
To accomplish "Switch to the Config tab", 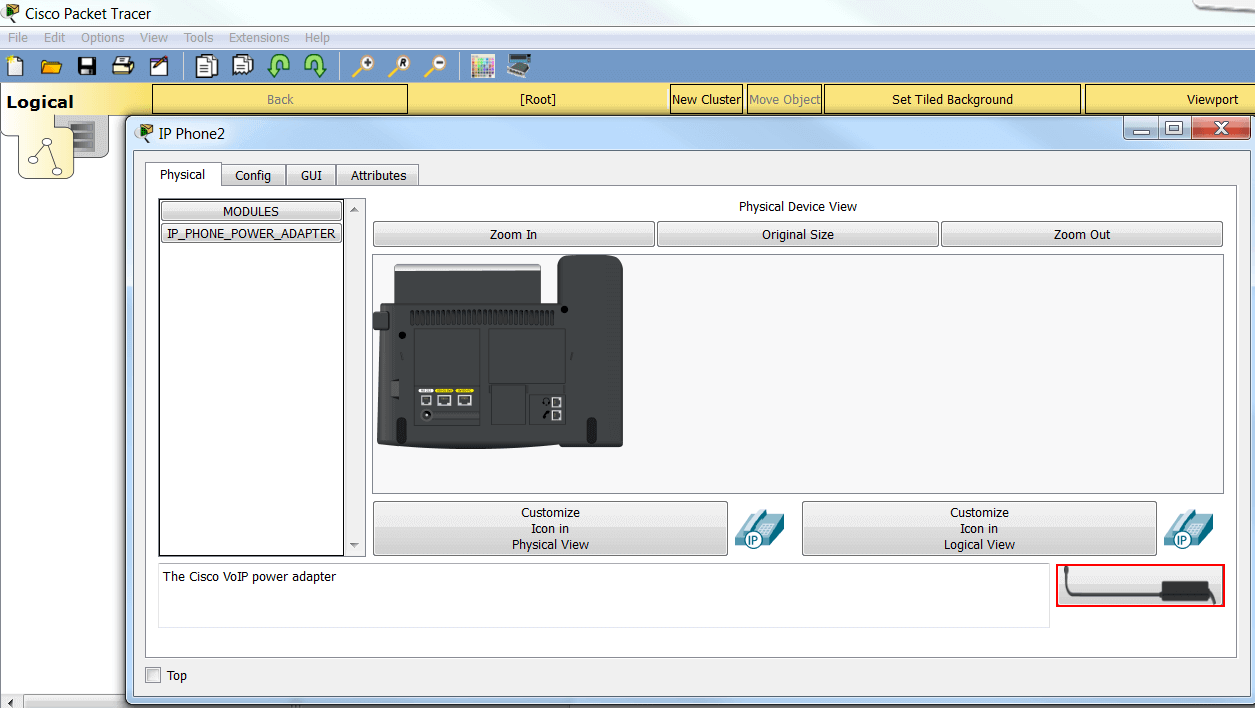I will tap(253, 175).
